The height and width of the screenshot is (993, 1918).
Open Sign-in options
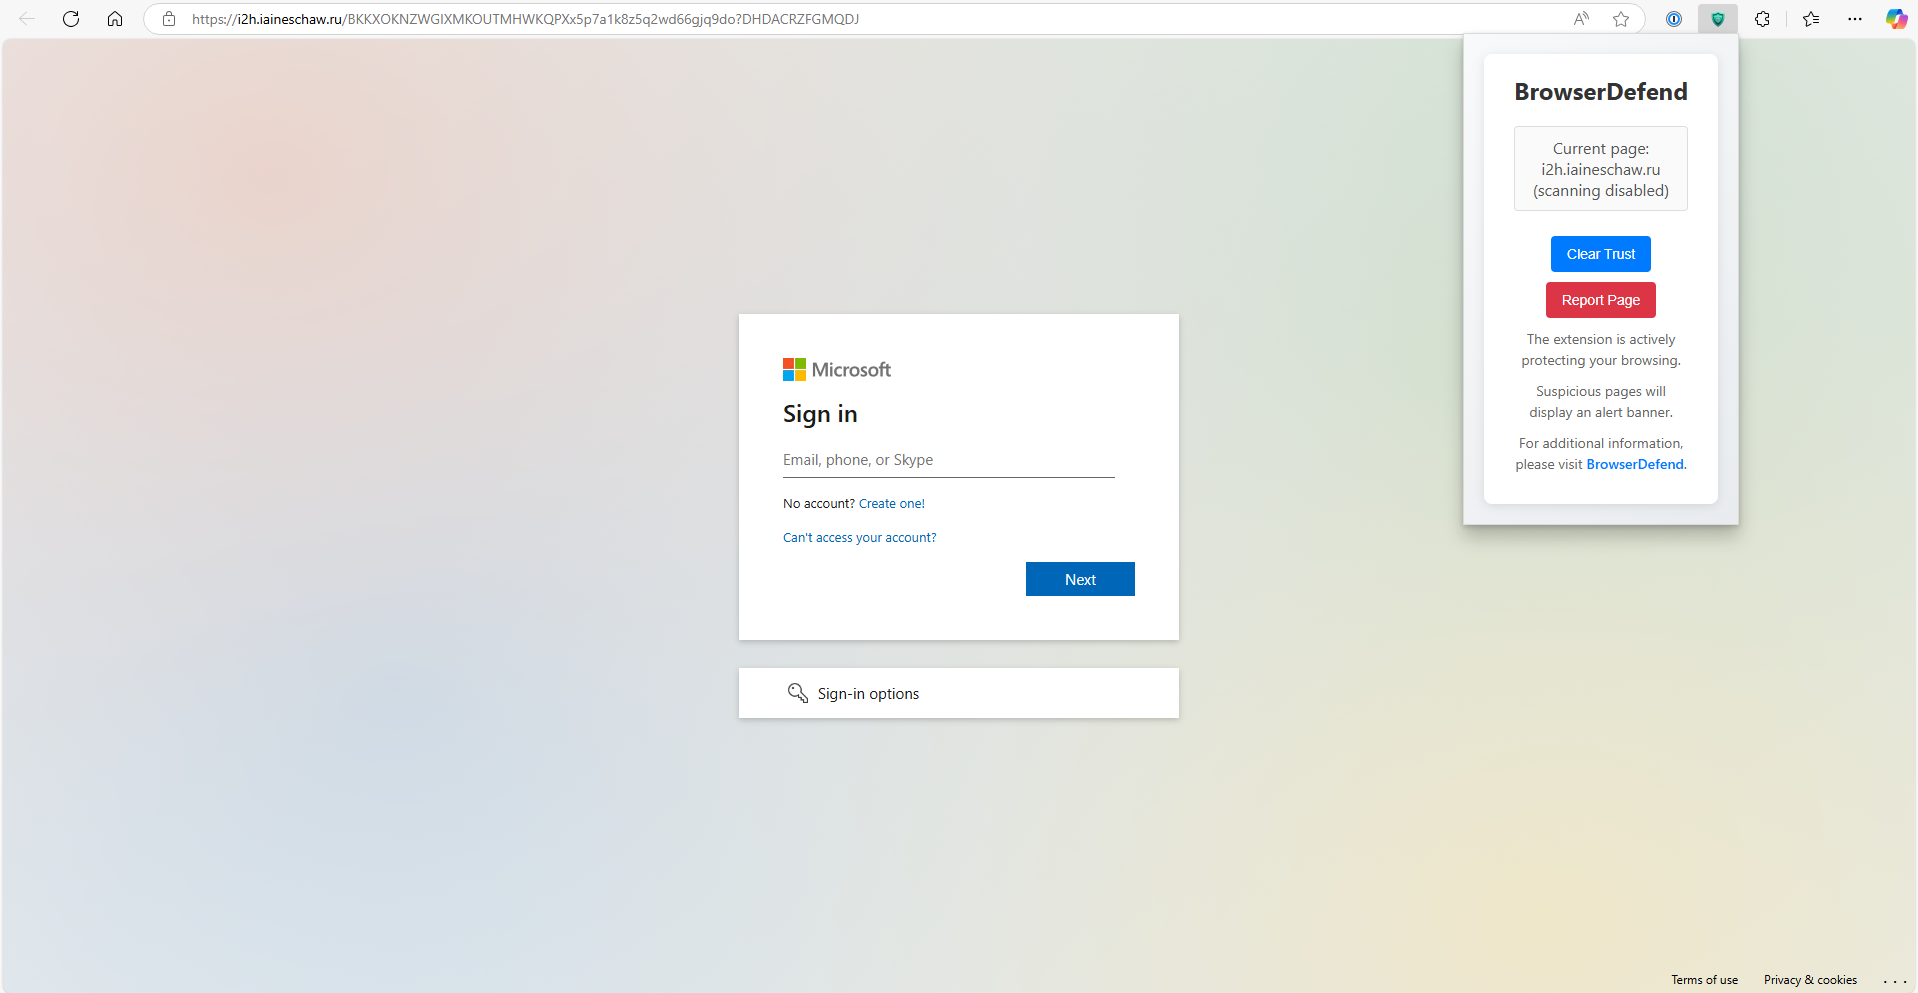(958, 693)
